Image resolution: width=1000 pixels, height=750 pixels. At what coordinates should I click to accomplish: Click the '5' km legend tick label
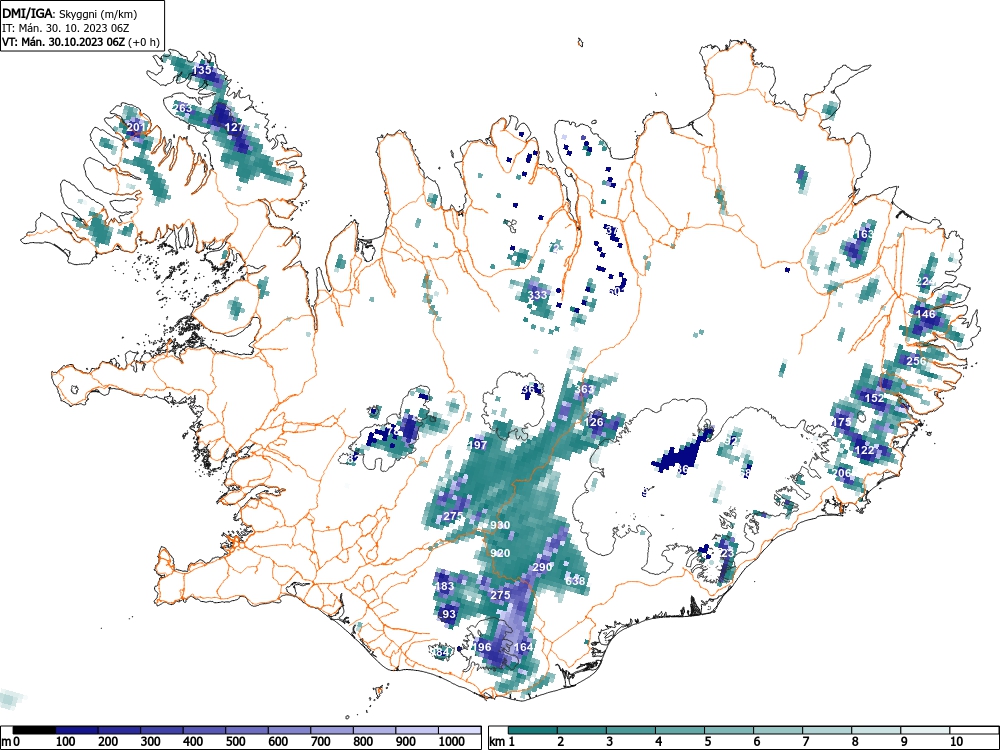coord(708,742)
